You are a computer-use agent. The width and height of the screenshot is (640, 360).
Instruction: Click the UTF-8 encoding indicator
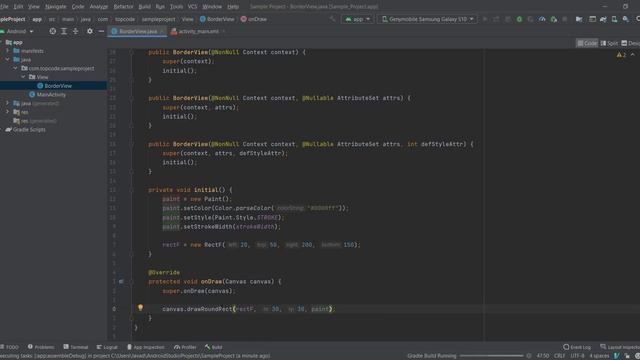point(577,356)
